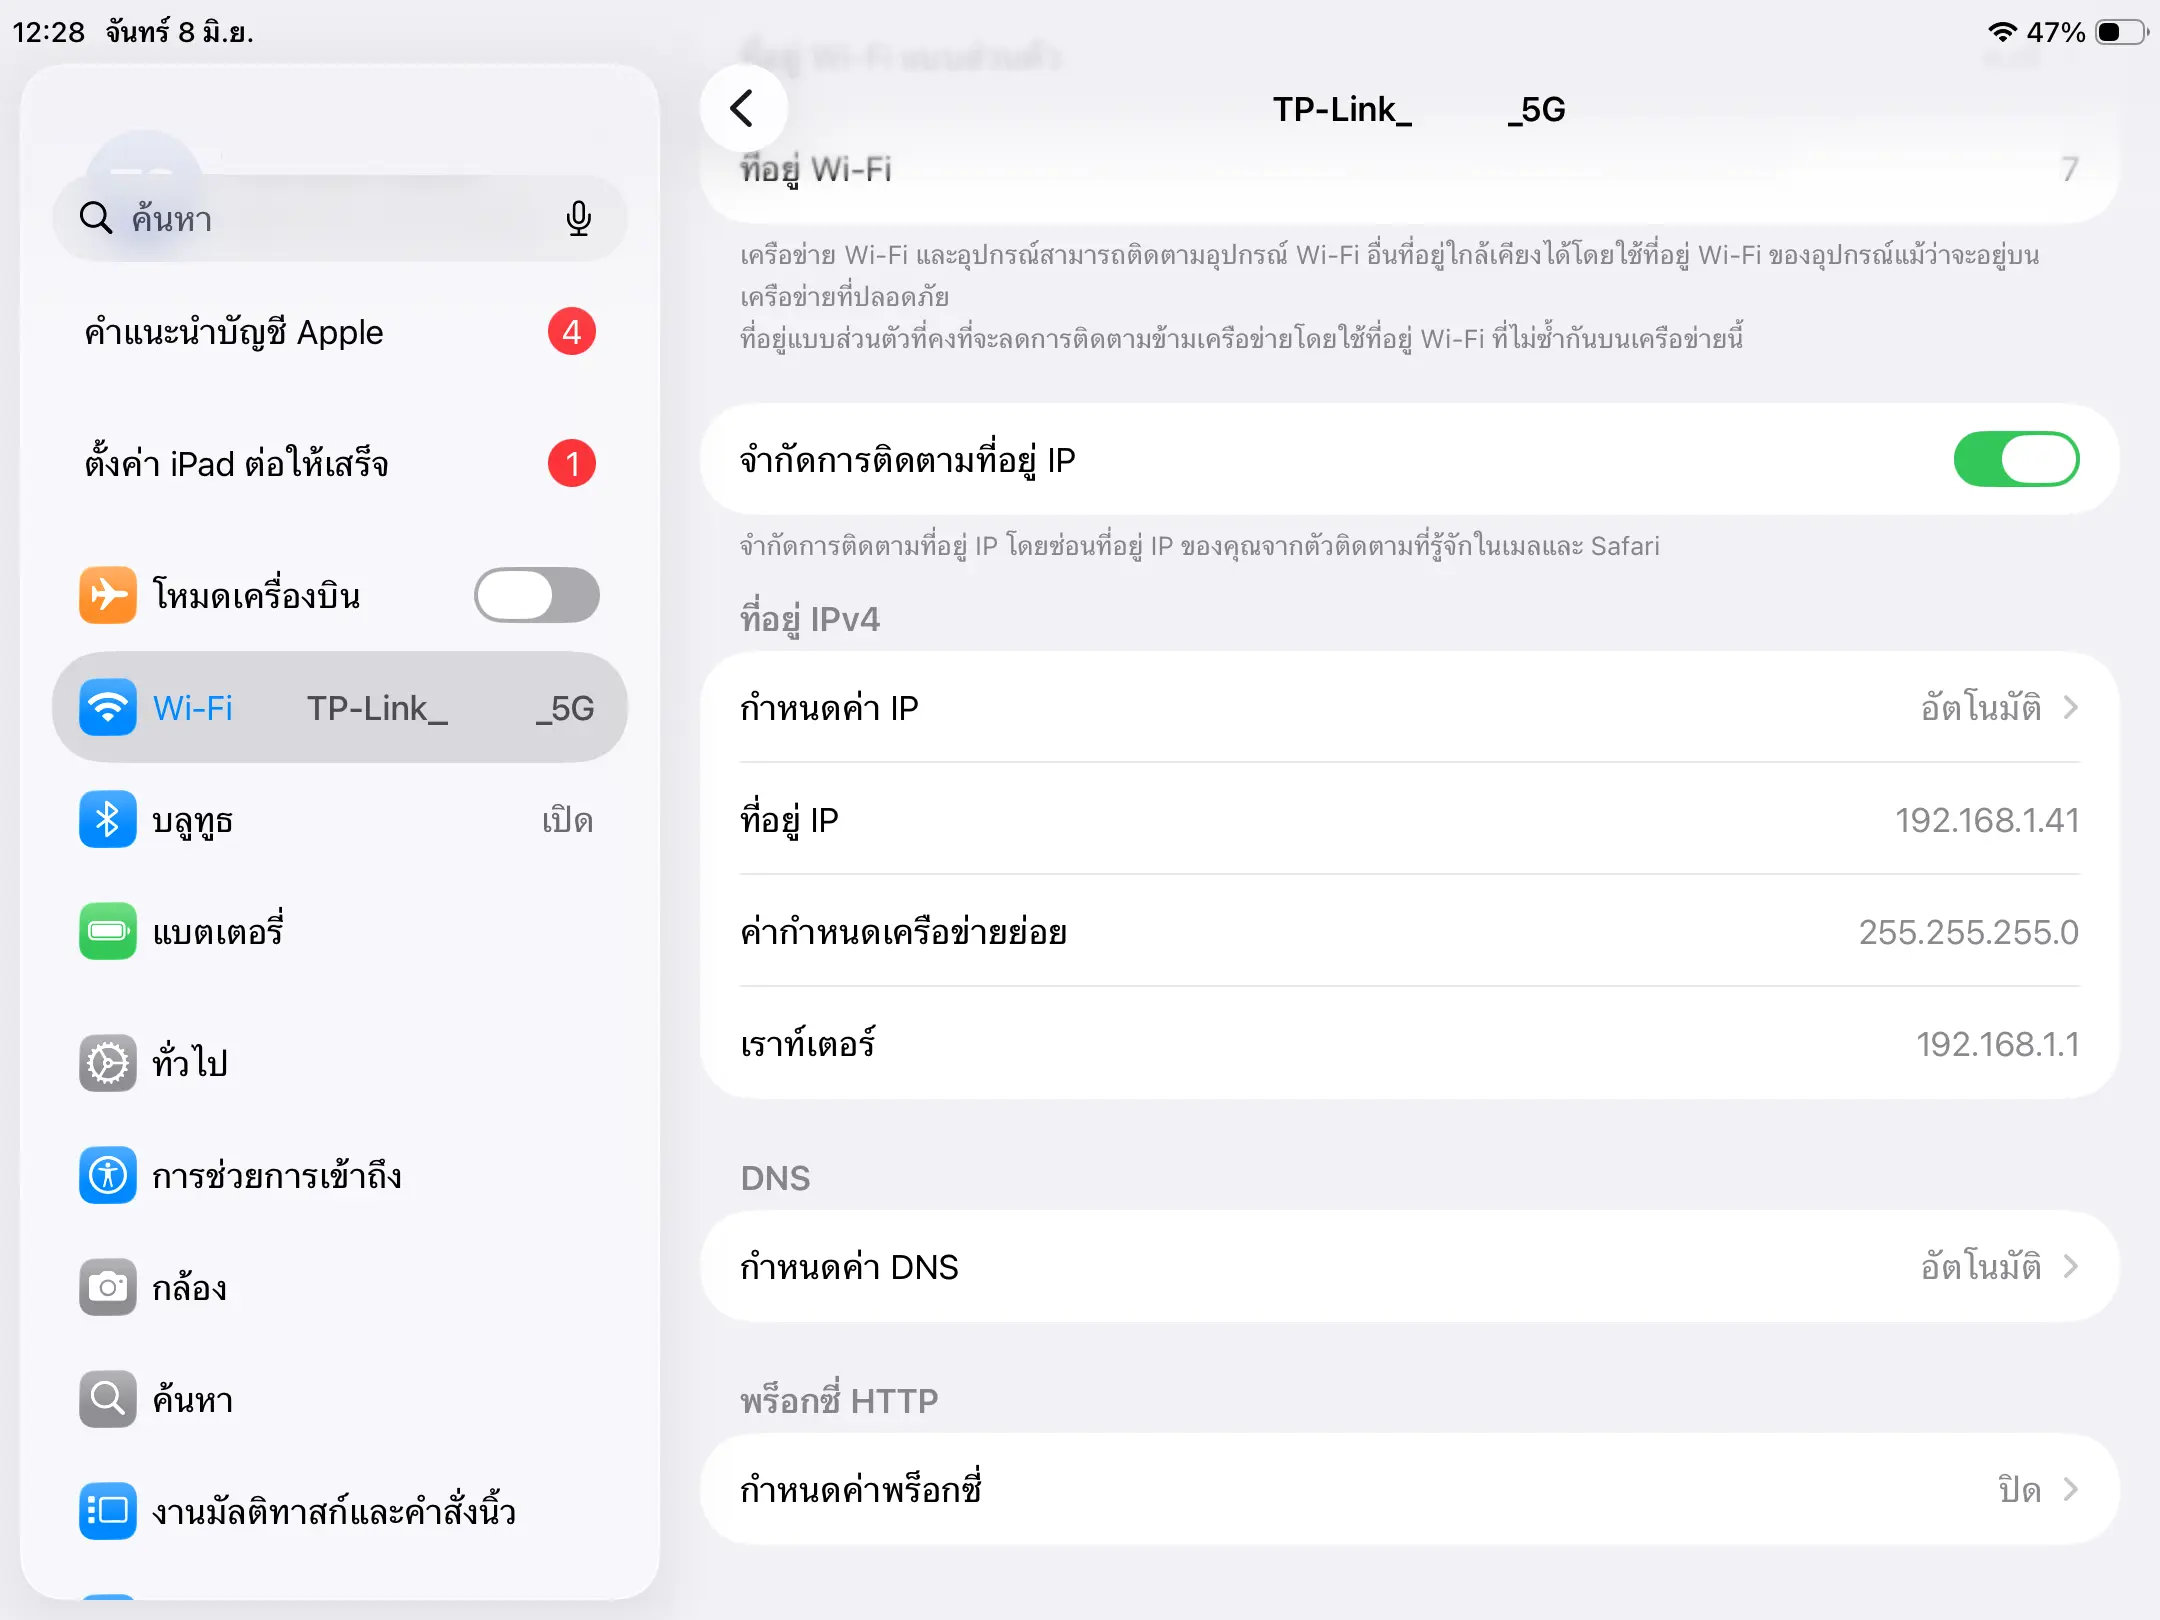Tap IP address value 192.168.1.41
This screenshot has width=2160, height=1620.
click(x=1987, y=820)
